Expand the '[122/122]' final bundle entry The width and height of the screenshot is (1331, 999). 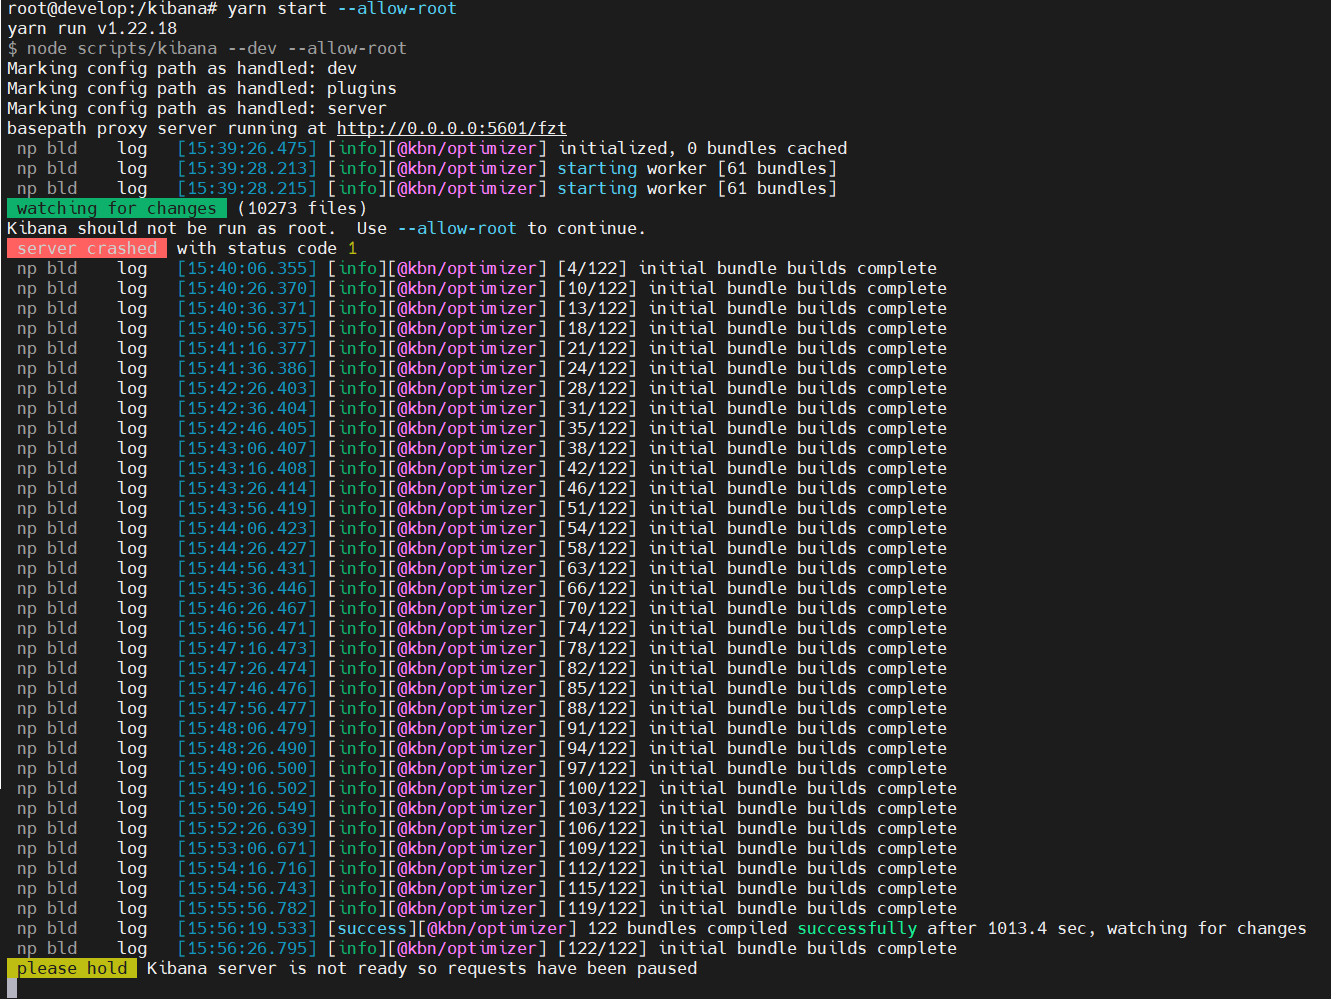604,948
